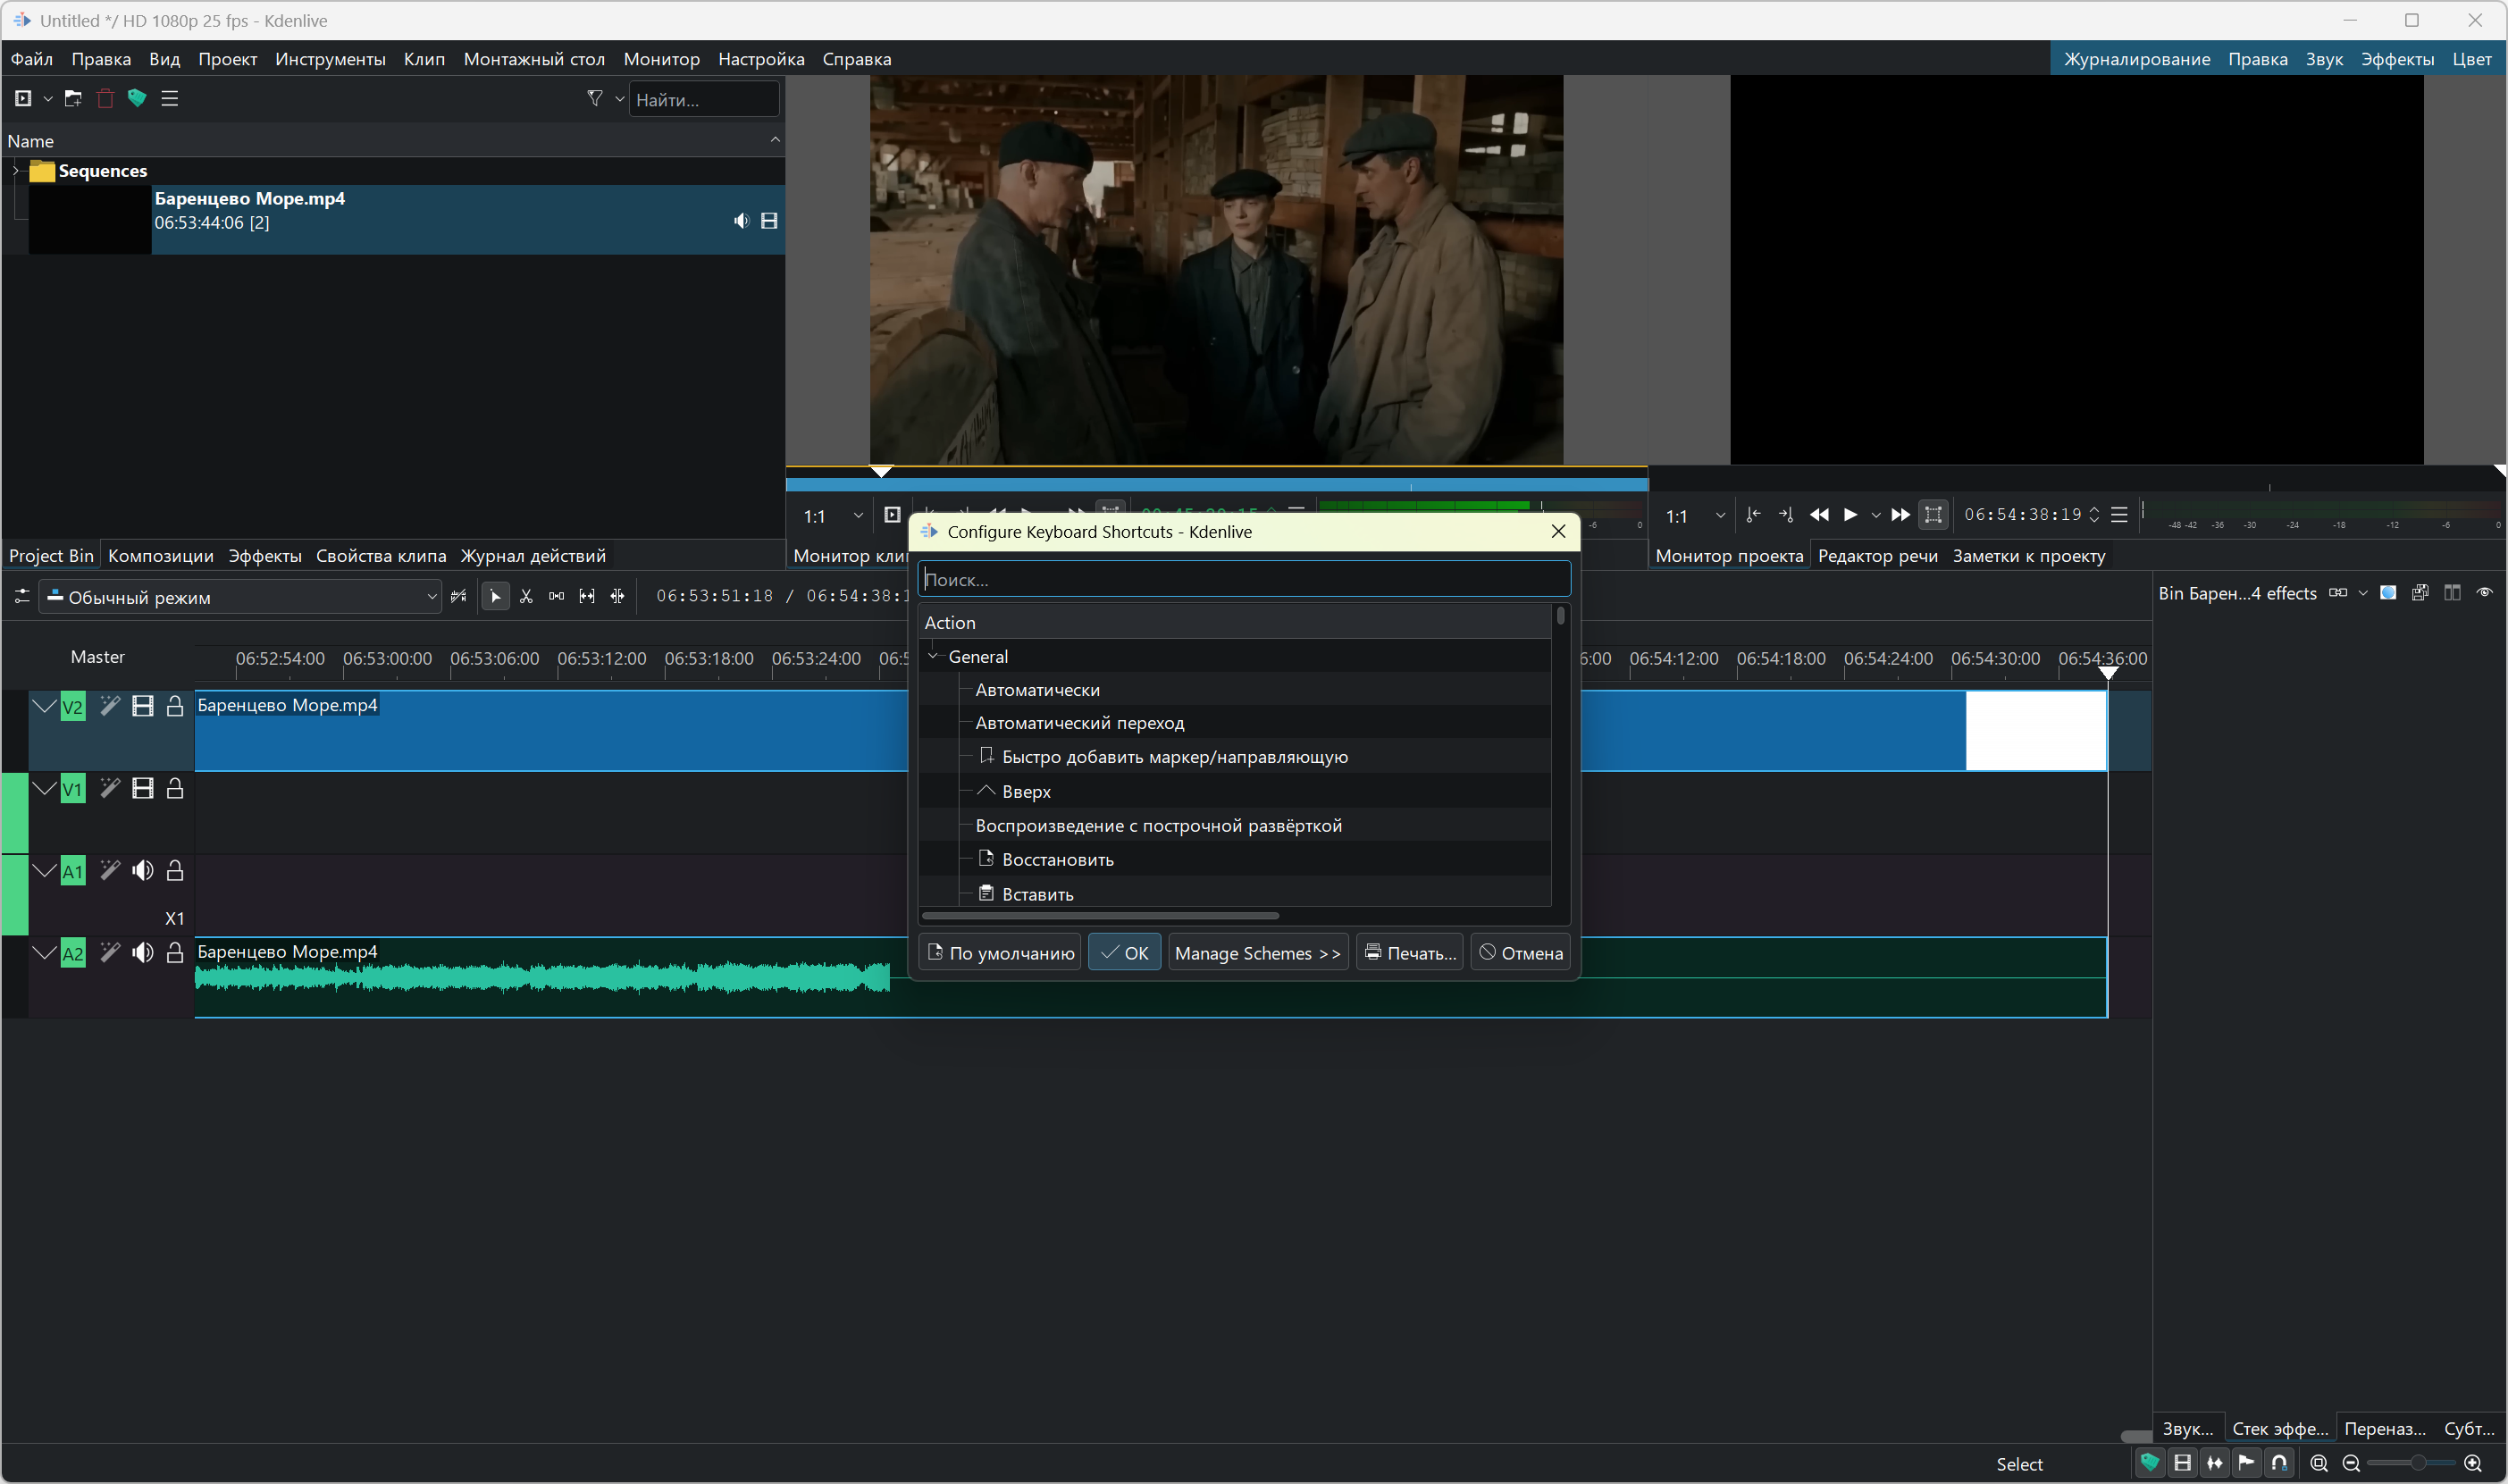The width and height of the screenshot is (2508, 1484).
Task: Open the Инструменты menu
Action: tap(330, 59)
